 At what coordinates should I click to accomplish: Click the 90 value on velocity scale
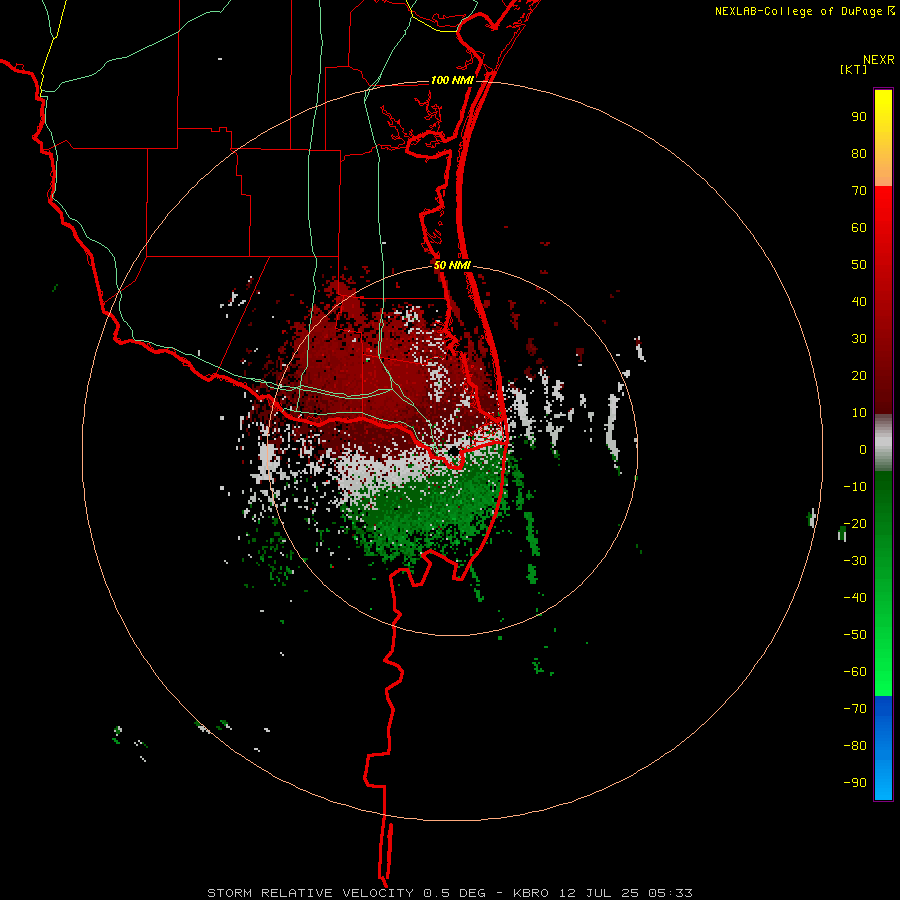click(x=859, y=117)
